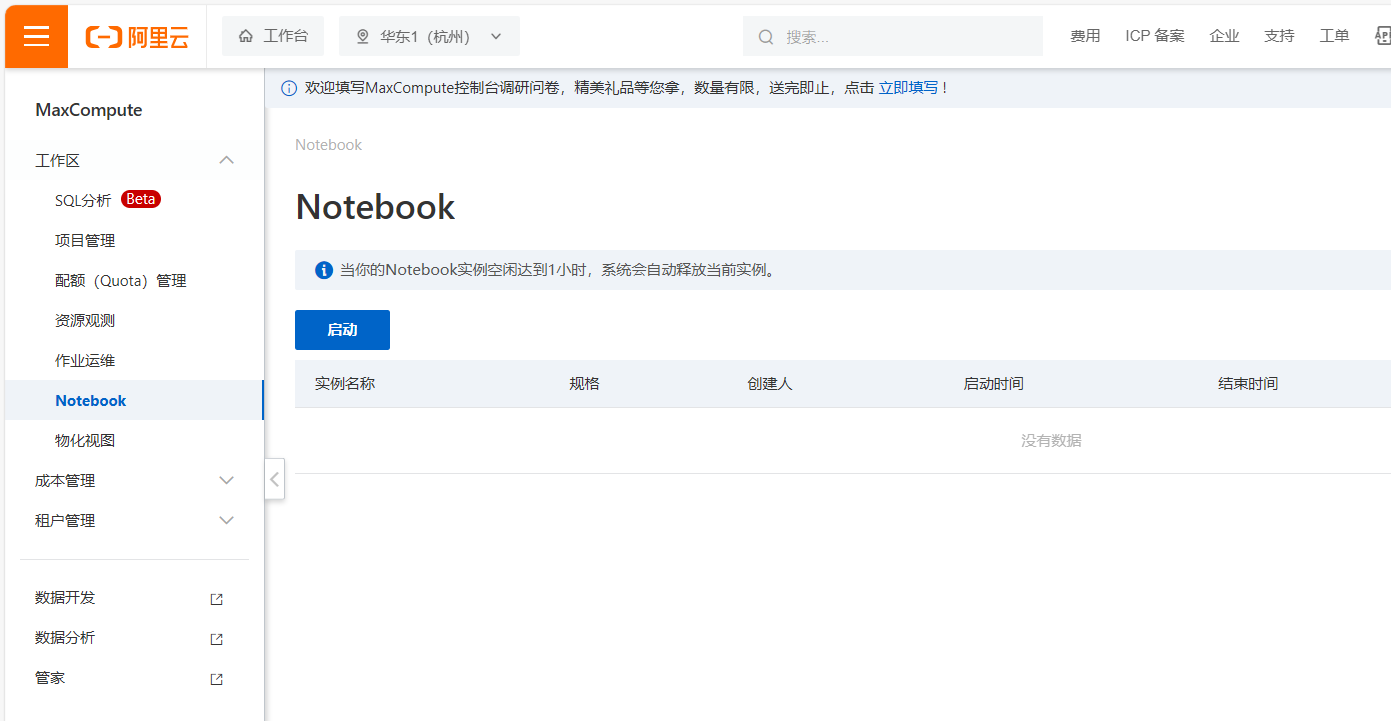Screen dimensions: 1391x721
Task: Open ICP 备案 in the top bar
Action: coord(1155,36)
